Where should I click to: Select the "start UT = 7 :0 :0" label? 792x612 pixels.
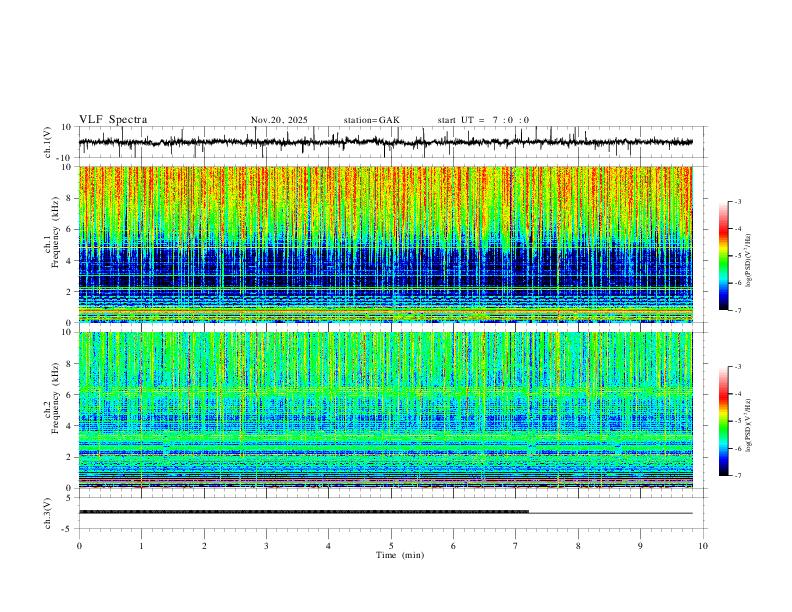[483, 120]
